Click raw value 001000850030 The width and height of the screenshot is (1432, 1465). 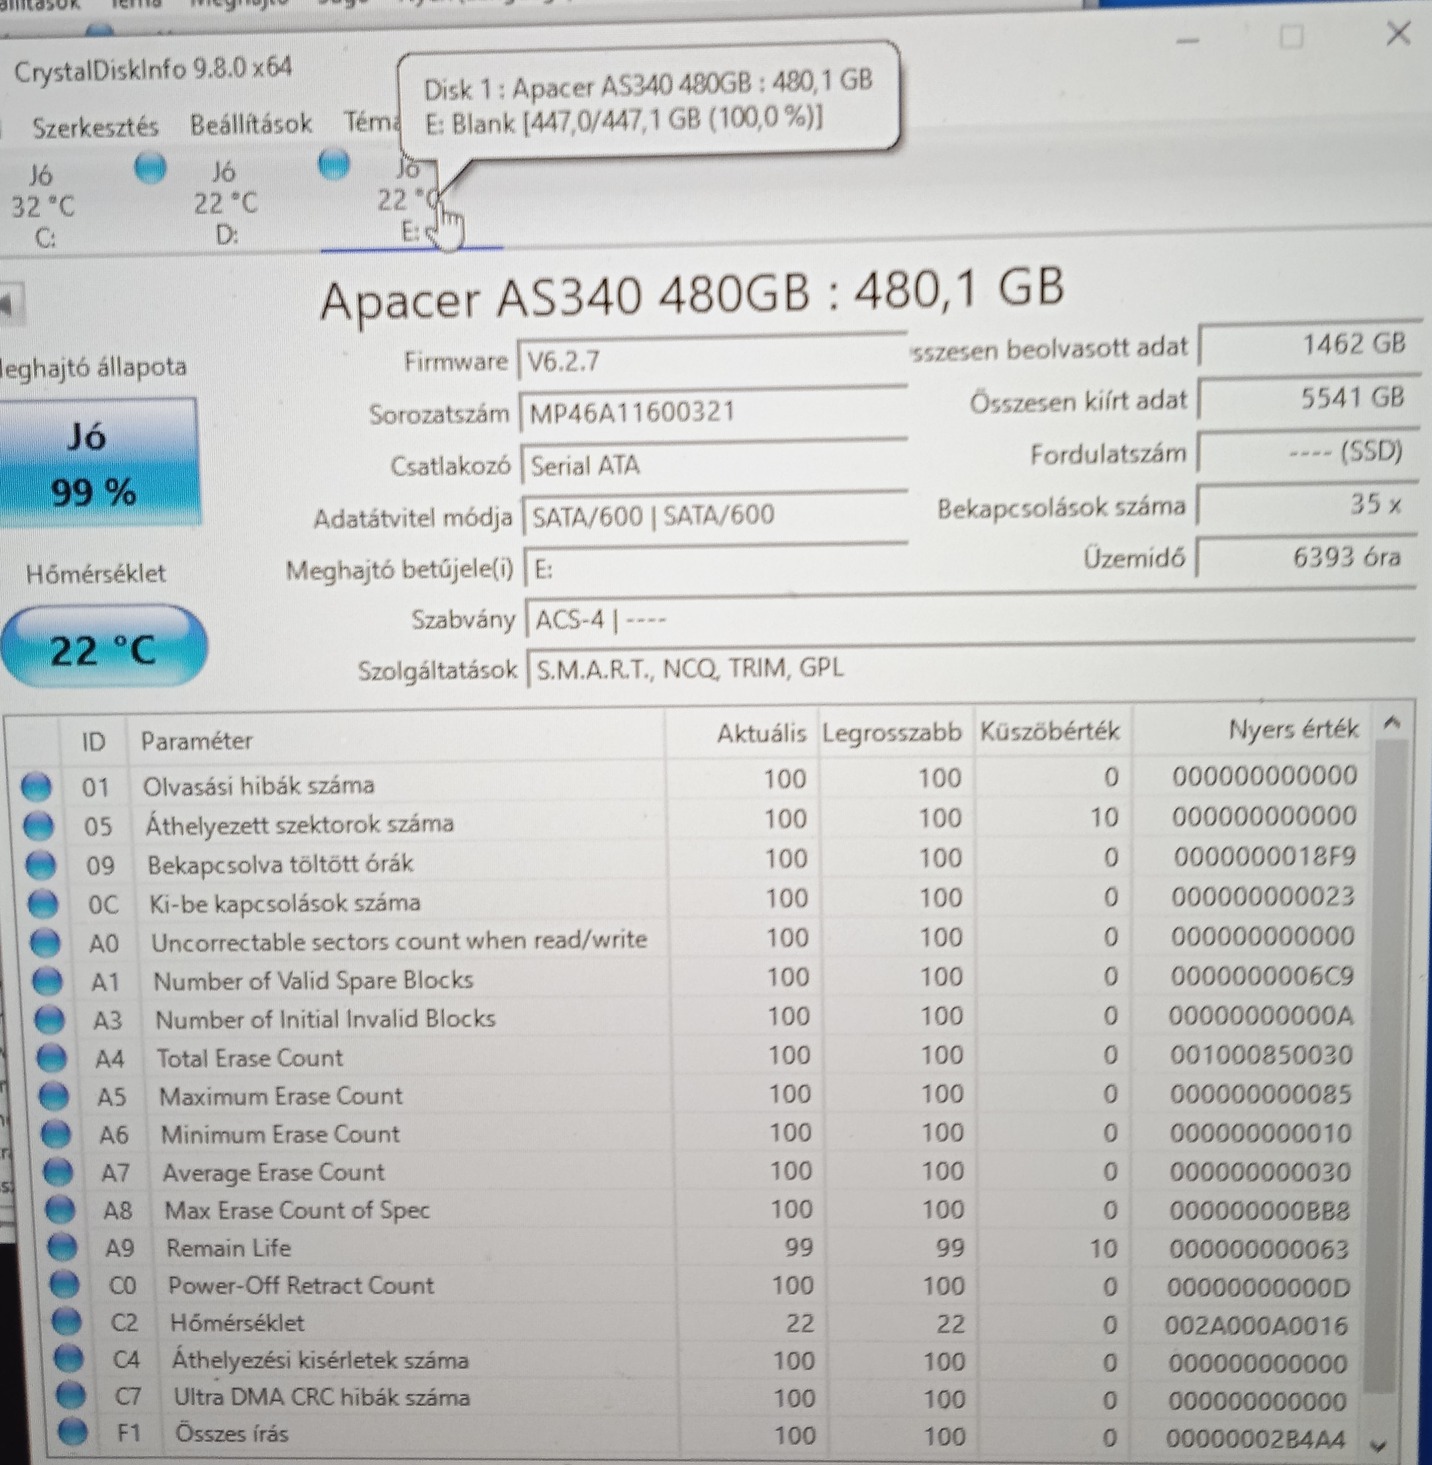pyautogui.click(x=1260, y=1055)
